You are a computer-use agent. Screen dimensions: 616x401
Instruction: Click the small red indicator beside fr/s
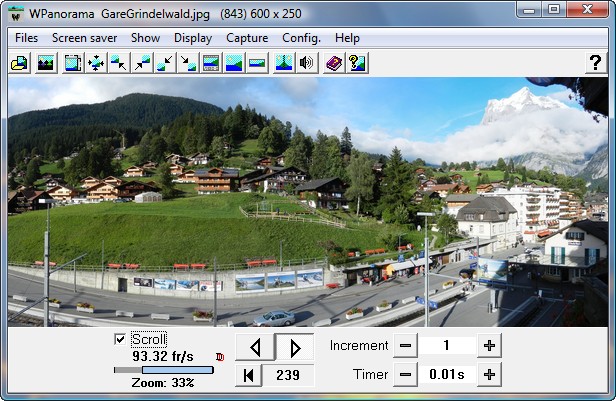pos(220,357)
